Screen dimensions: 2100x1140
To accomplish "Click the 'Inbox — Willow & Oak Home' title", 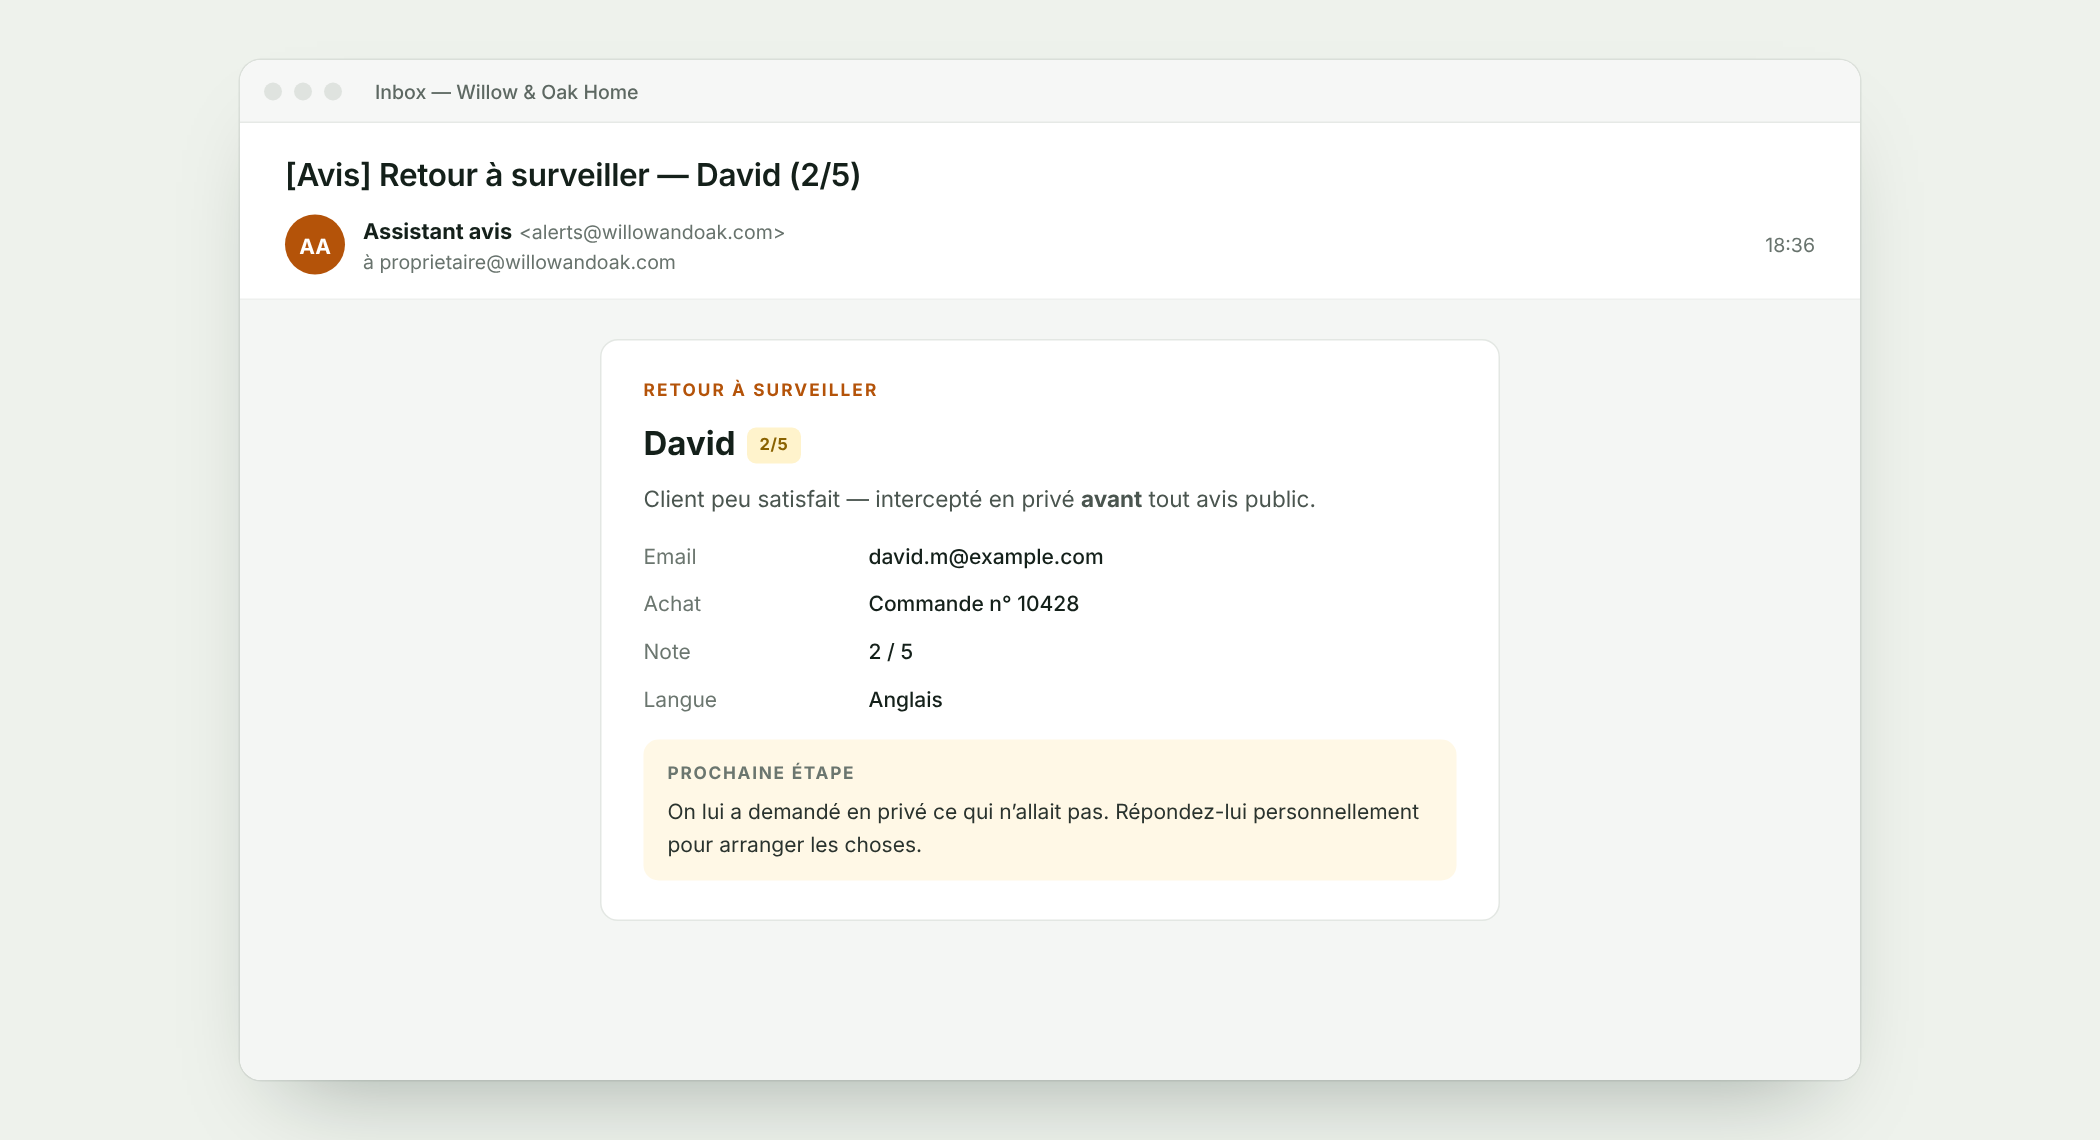I will click(x=506, y=92).
